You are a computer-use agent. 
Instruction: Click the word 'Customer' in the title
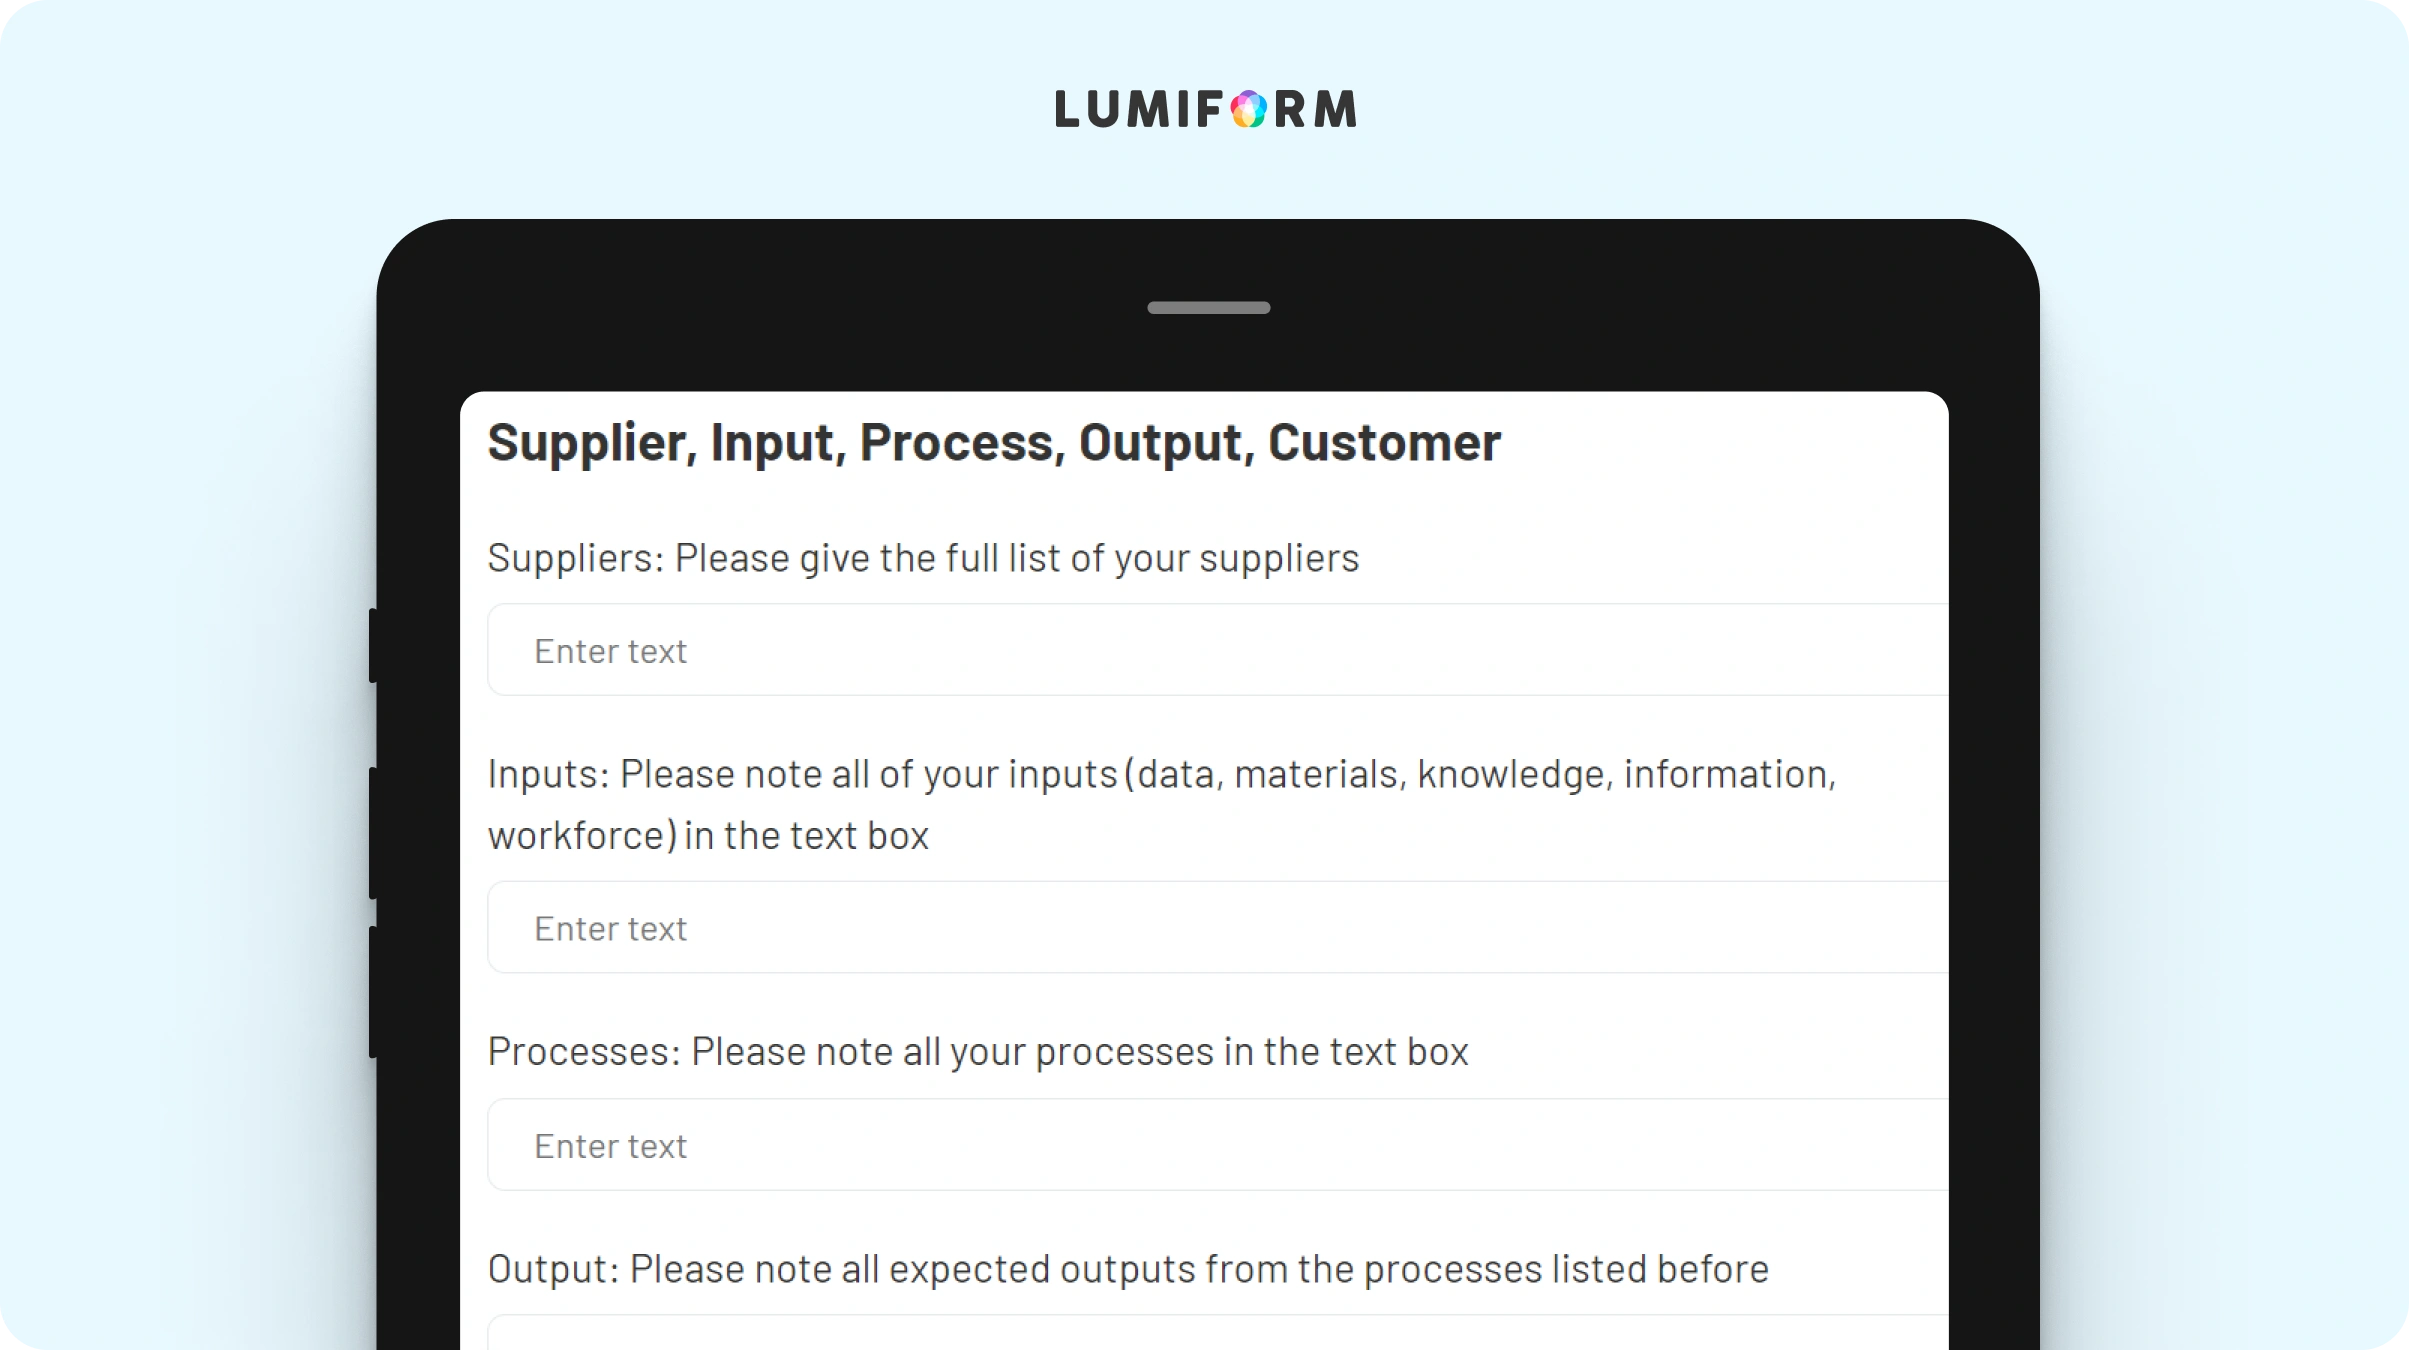(x=1384, y=442)
